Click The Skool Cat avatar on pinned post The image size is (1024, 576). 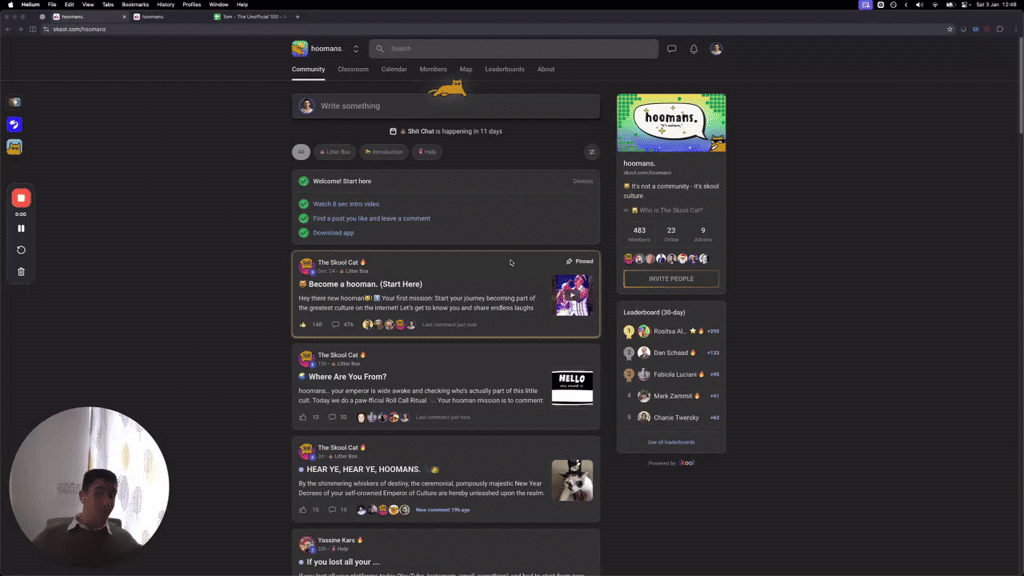[306, 265]
